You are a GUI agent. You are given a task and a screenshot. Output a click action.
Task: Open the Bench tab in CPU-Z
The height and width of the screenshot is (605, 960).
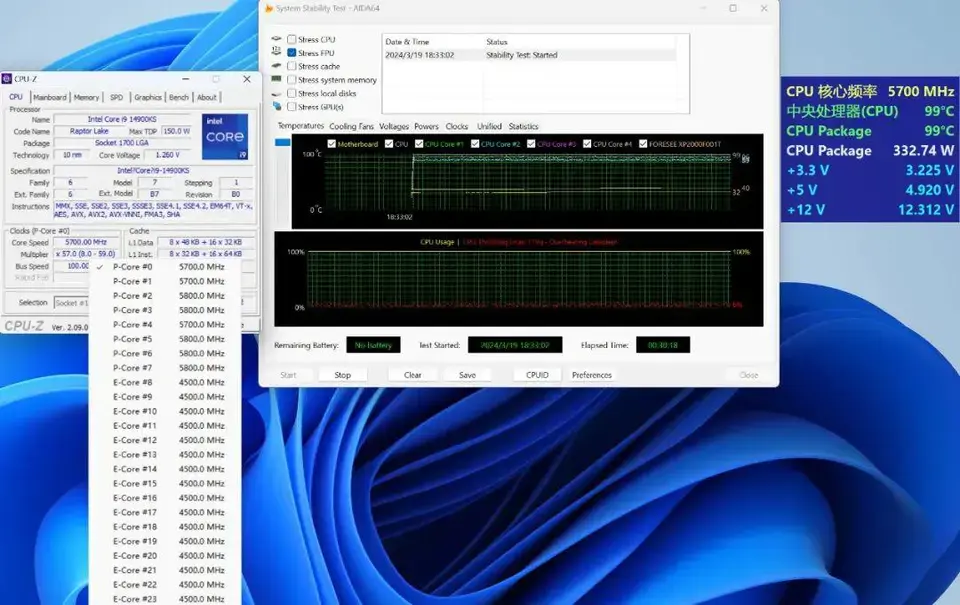pyautogui.click(x=179, y=97)
